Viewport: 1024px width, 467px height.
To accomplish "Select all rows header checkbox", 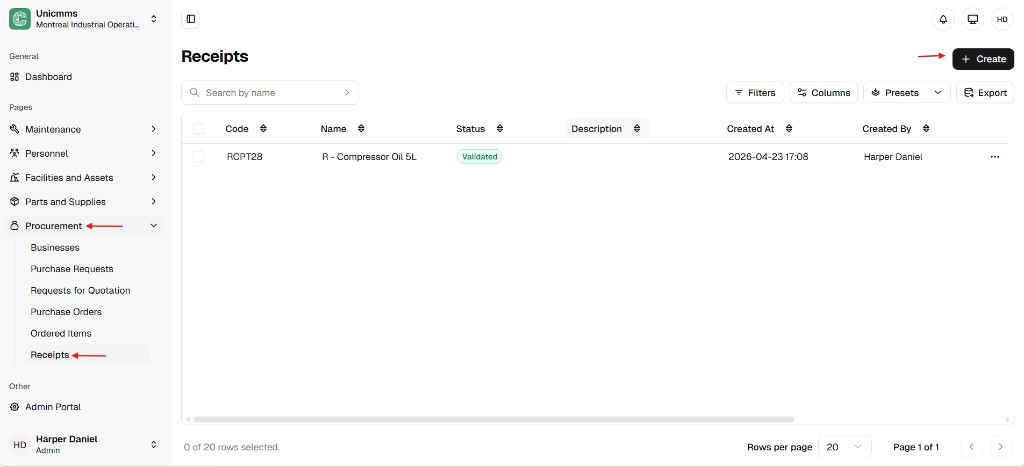I will point(199,129).
